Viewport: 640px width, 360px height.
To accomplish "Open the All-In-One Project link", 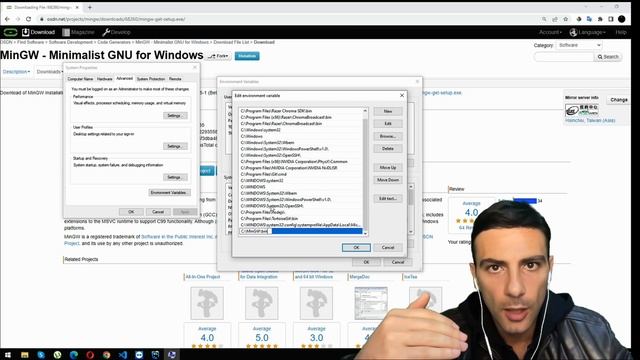I will click(203, 277).
